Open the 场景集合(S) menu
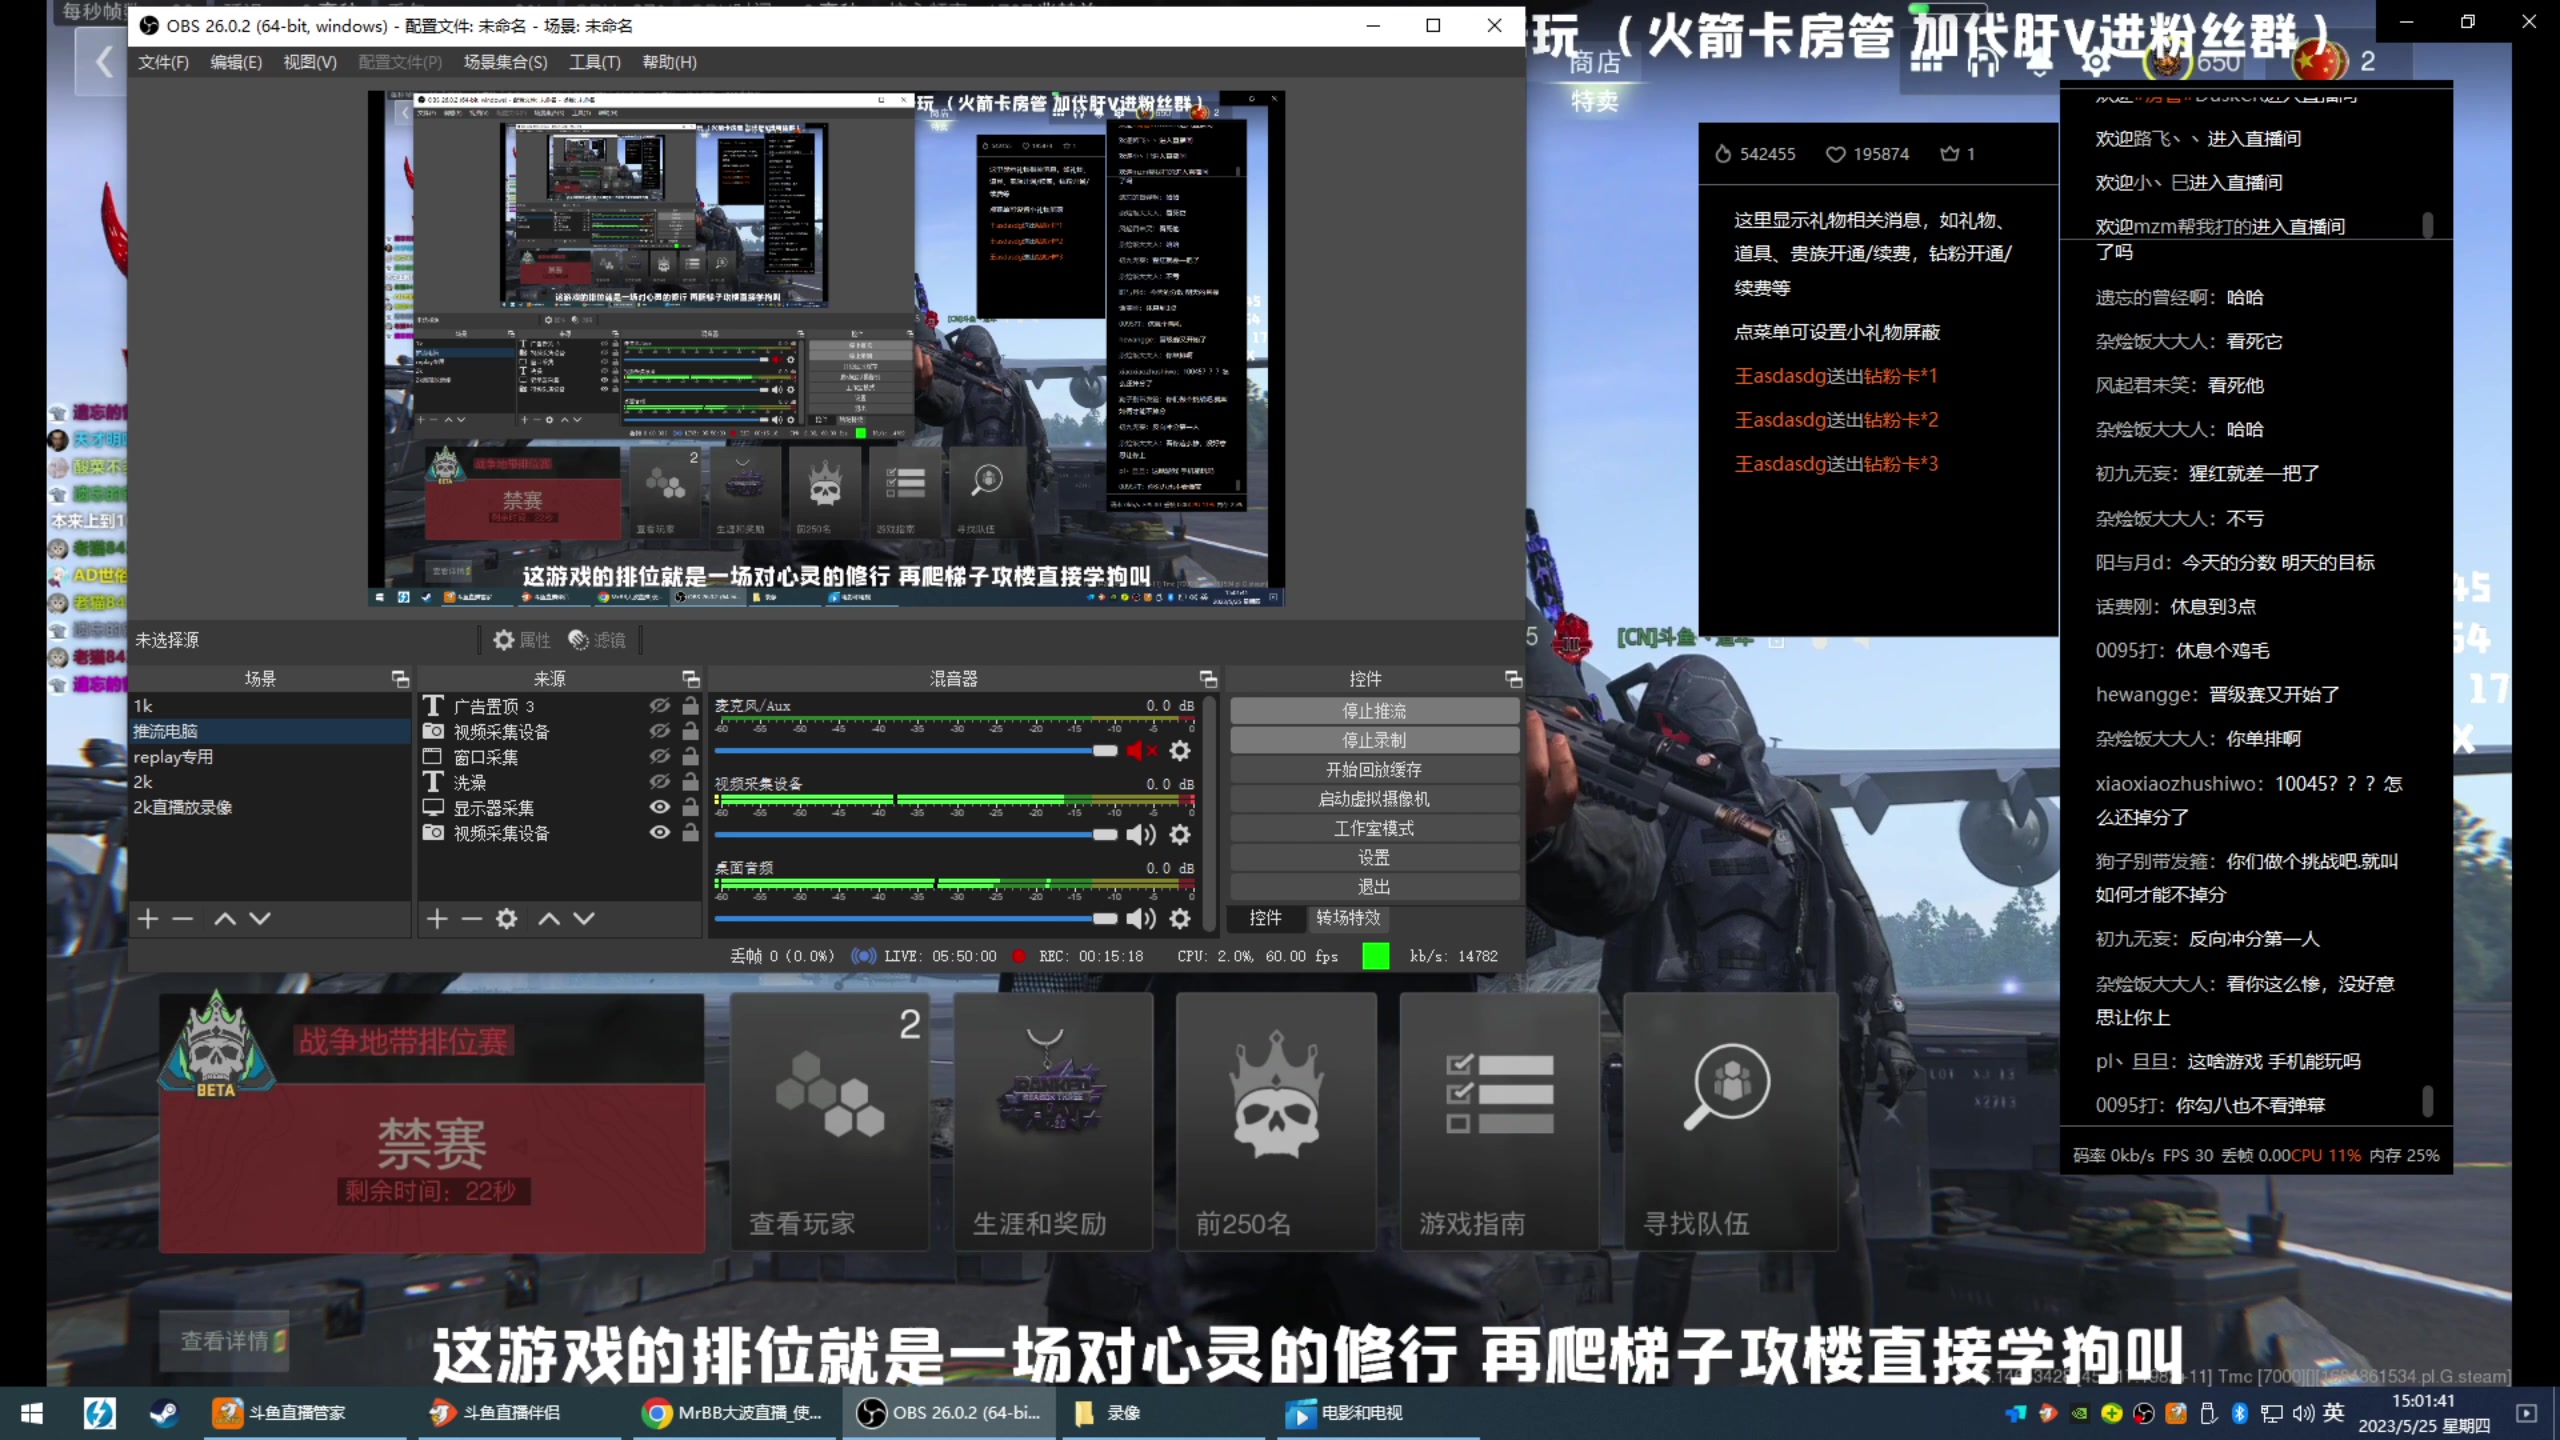Image resolution: width=2560 pixels, height=1440 pixels. pyautogui.click(x=505, y=62)
